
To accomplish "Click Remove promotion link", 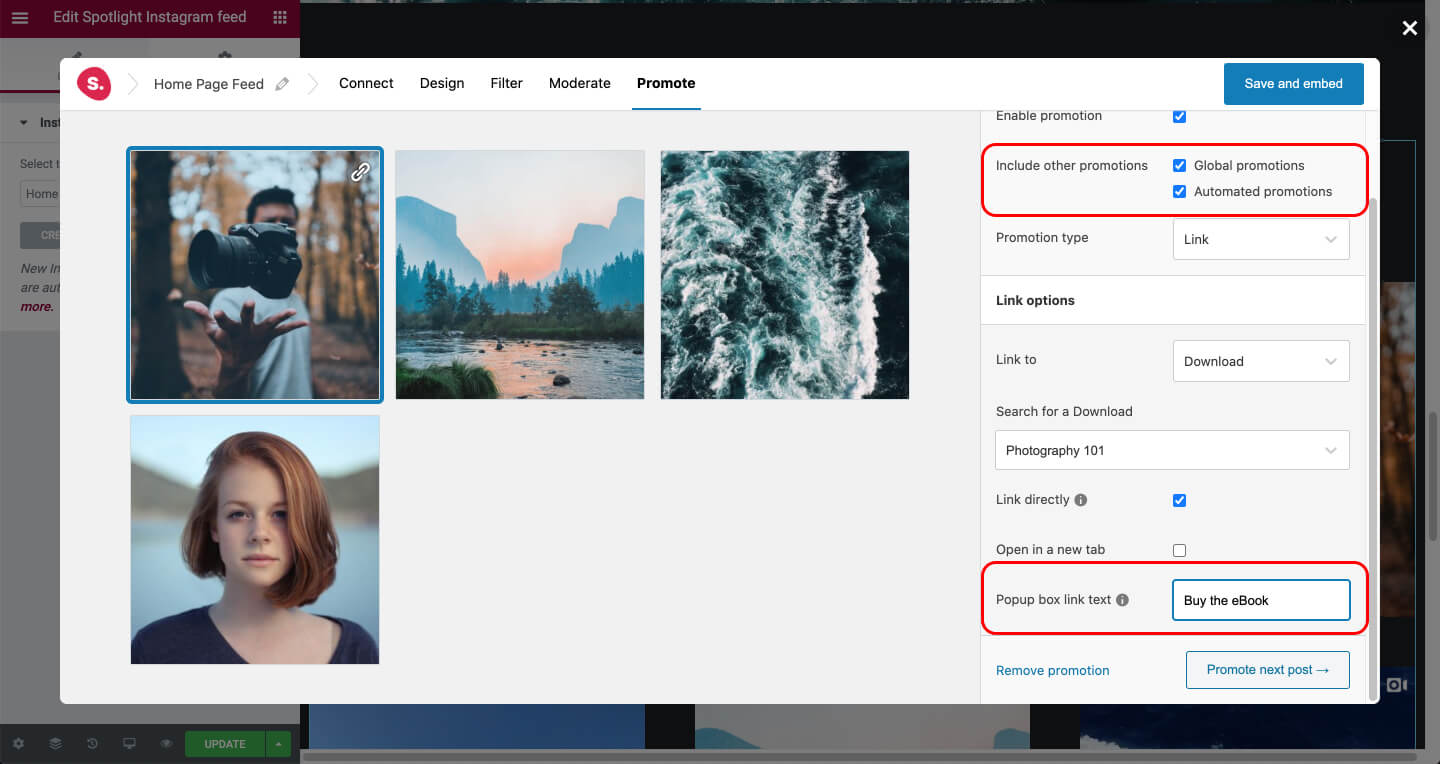I will (x=1053, y=671).
